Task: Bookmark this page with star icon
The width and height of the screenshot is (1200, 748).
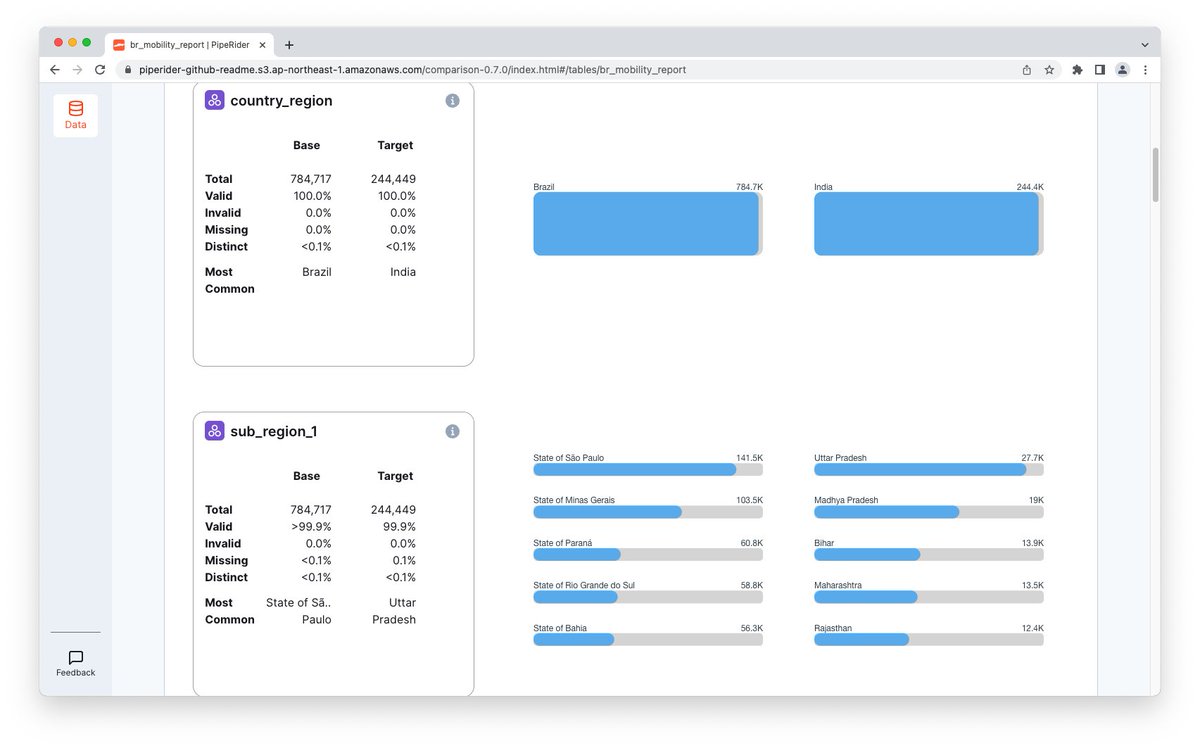Action: tap(1049, 70)
